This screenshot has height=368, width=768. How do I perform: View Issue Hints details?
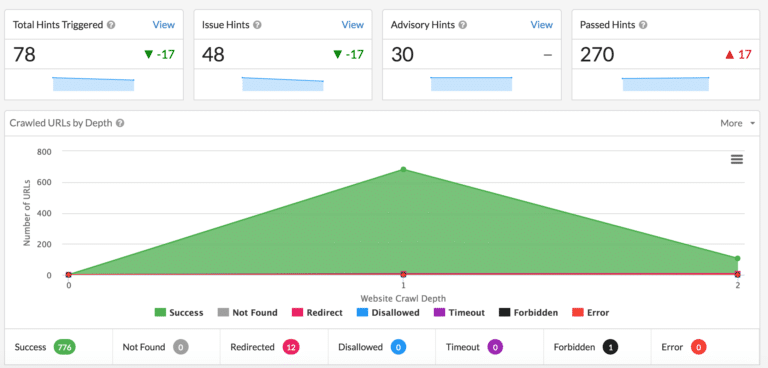click(353, 25)
